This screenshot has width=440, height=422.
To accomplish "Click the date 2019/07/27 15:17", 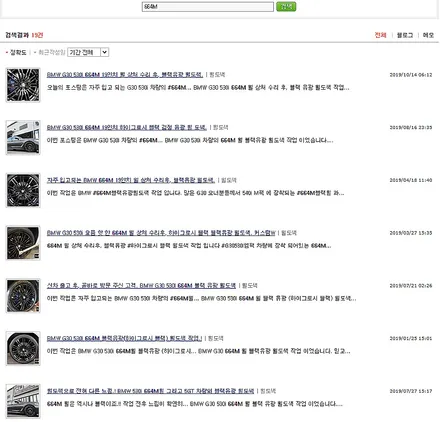I will coord(411,391).
